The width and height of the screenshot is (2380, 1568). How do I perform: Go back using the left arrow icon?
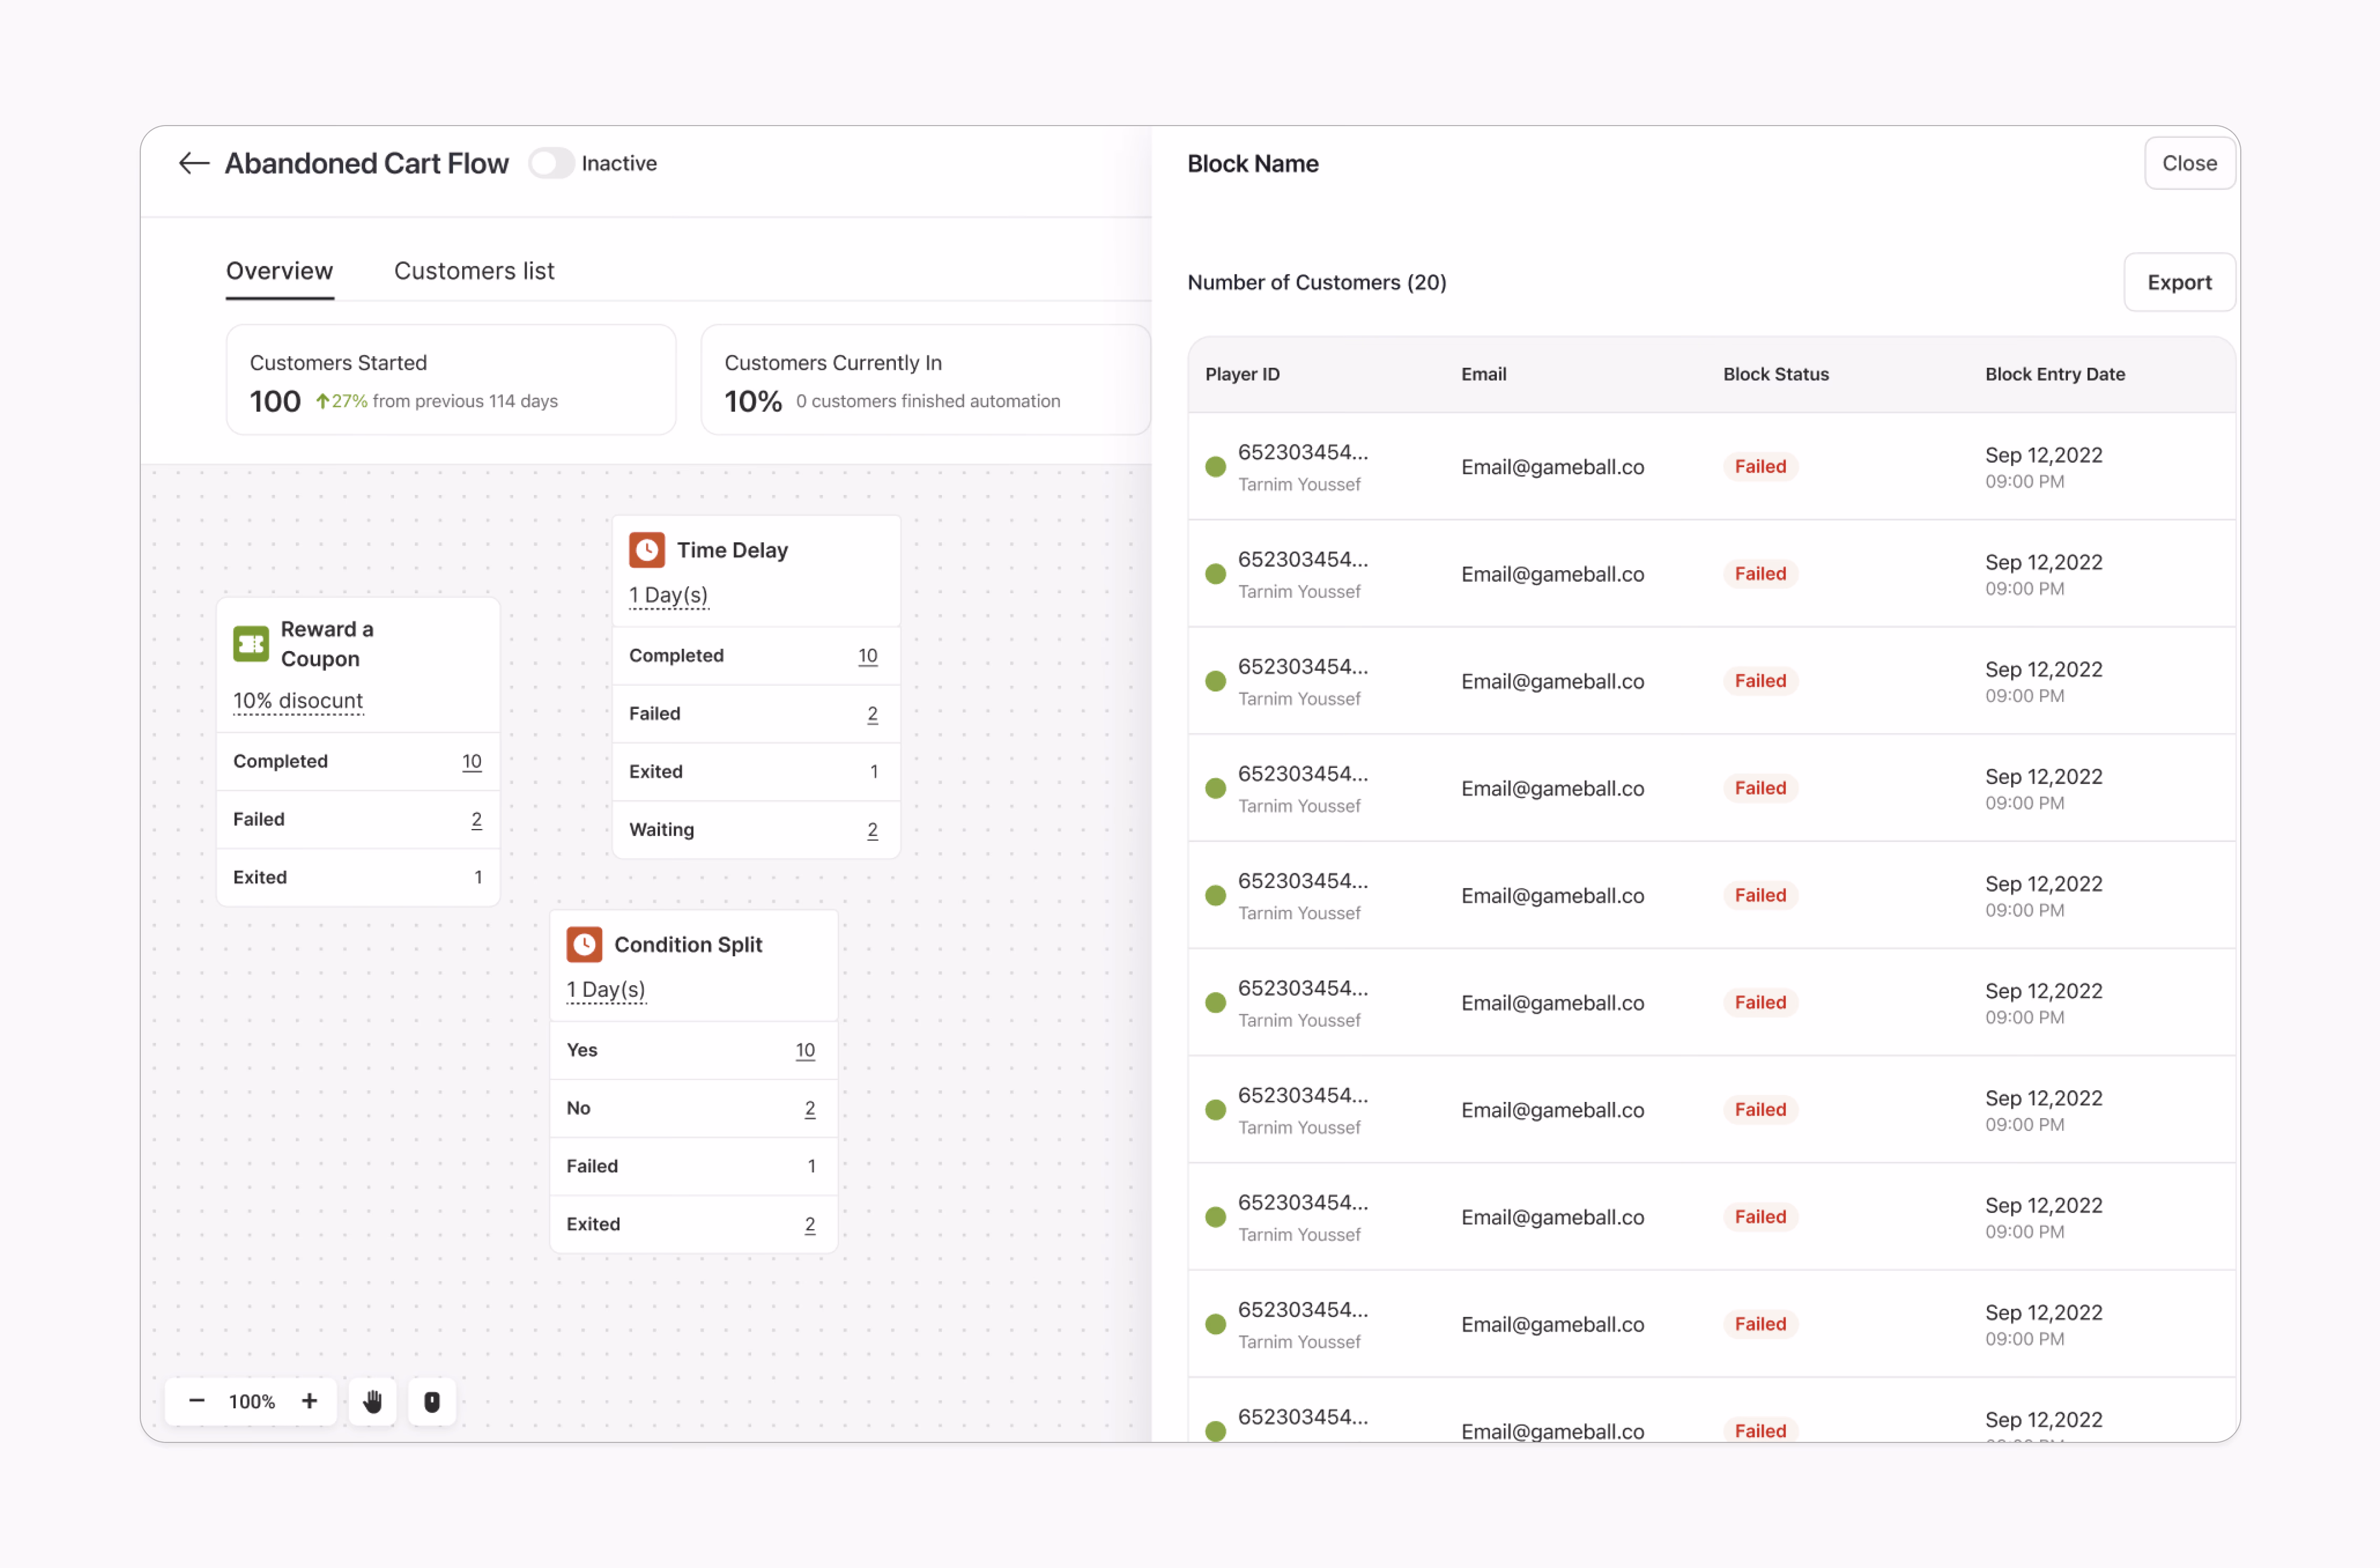coord(193,163)
